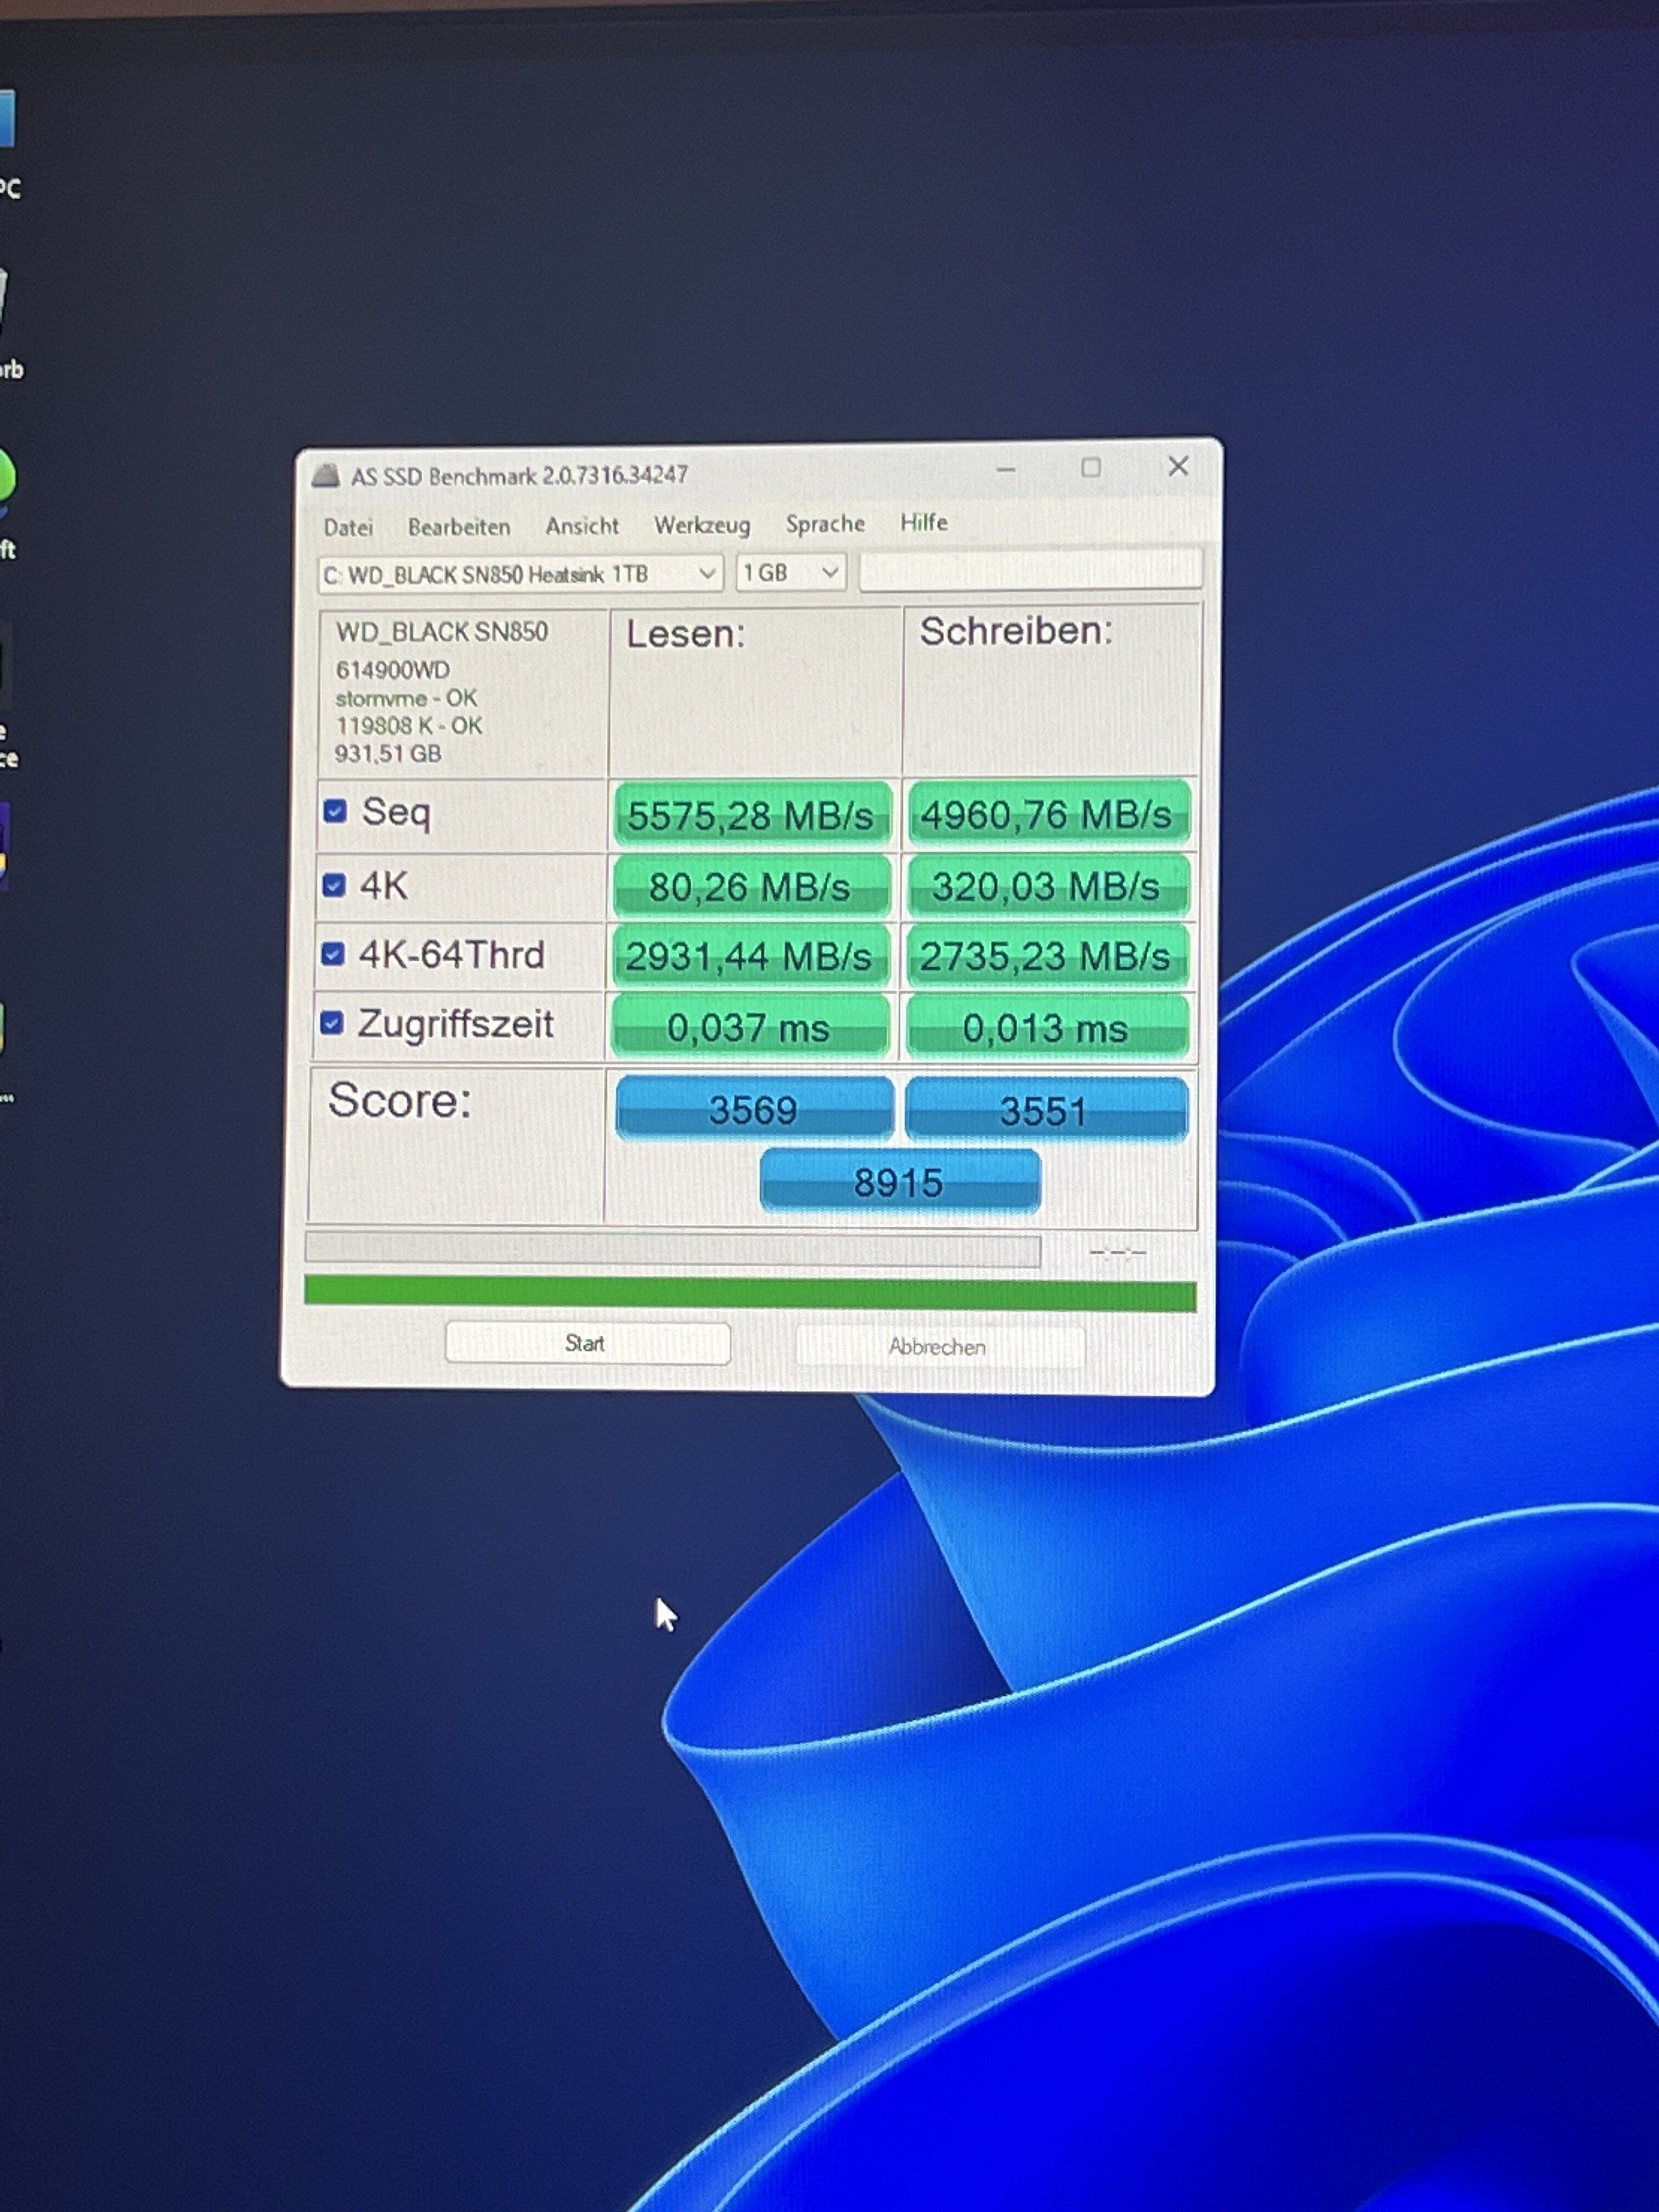Minimize the AS SSD Benchmark window

(1006, 469)
